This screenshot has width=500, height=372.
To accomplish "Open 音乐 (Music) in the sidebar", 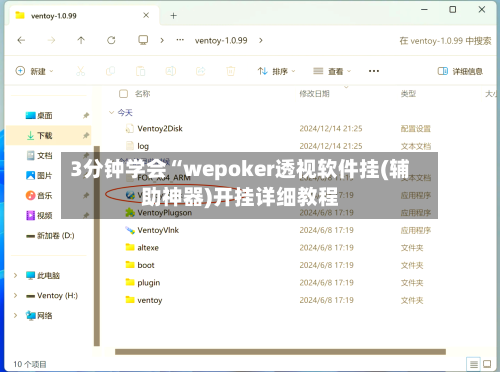I will click(x=39, y=195).
